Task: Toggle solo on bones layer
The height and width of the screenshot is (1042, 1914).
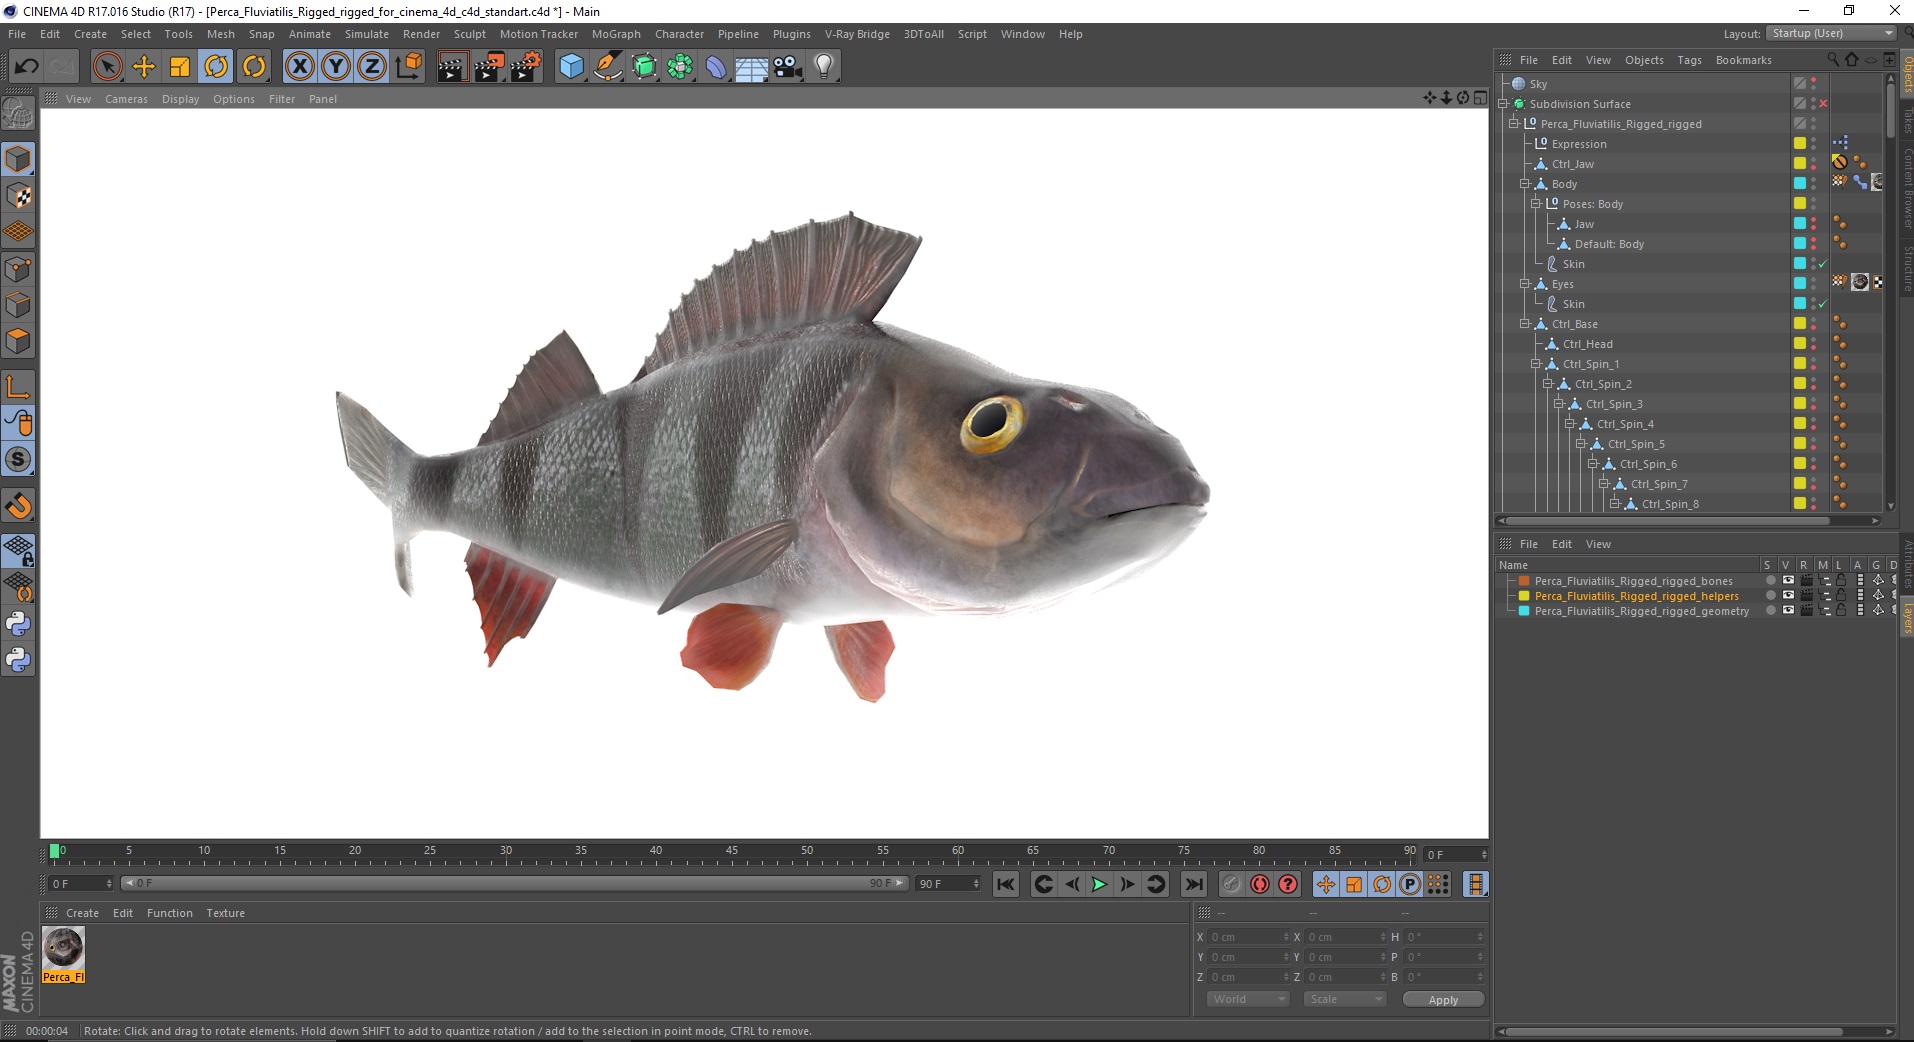Action: [1770, 581]
